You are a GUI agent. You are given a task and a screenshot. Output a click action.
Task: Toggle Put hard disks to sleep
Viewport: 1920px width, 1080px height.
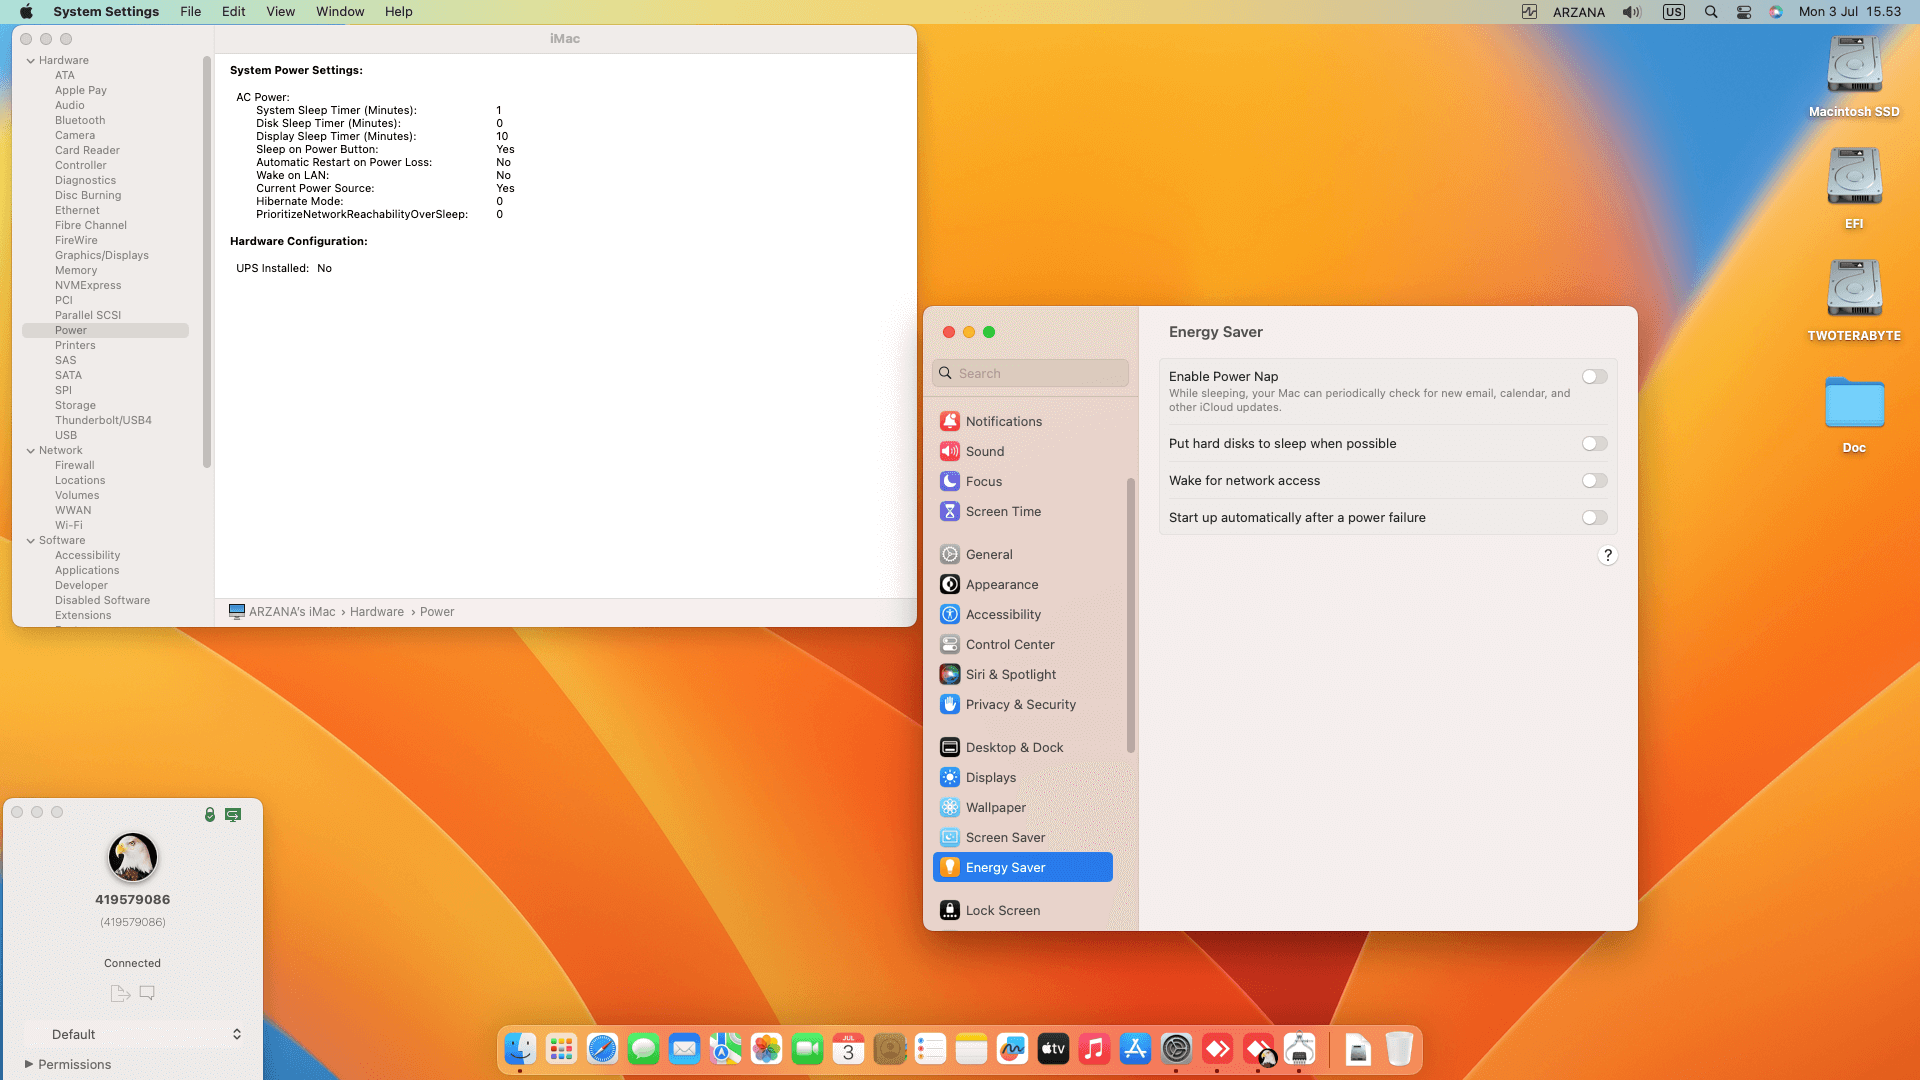pos(1595,444)
